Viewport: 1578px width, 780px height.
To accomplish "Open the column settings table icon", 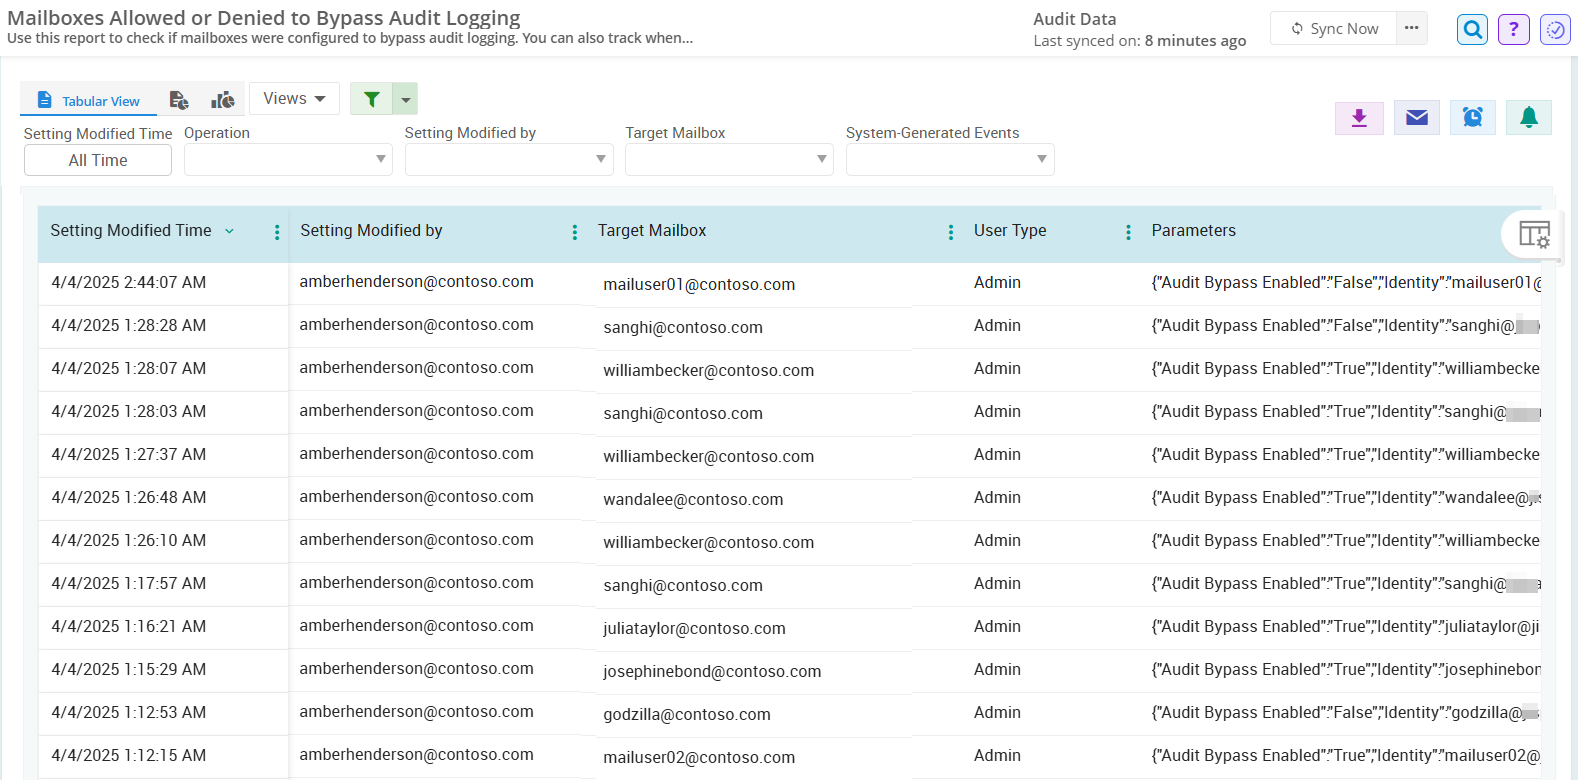I will (x=1533, y=235).
